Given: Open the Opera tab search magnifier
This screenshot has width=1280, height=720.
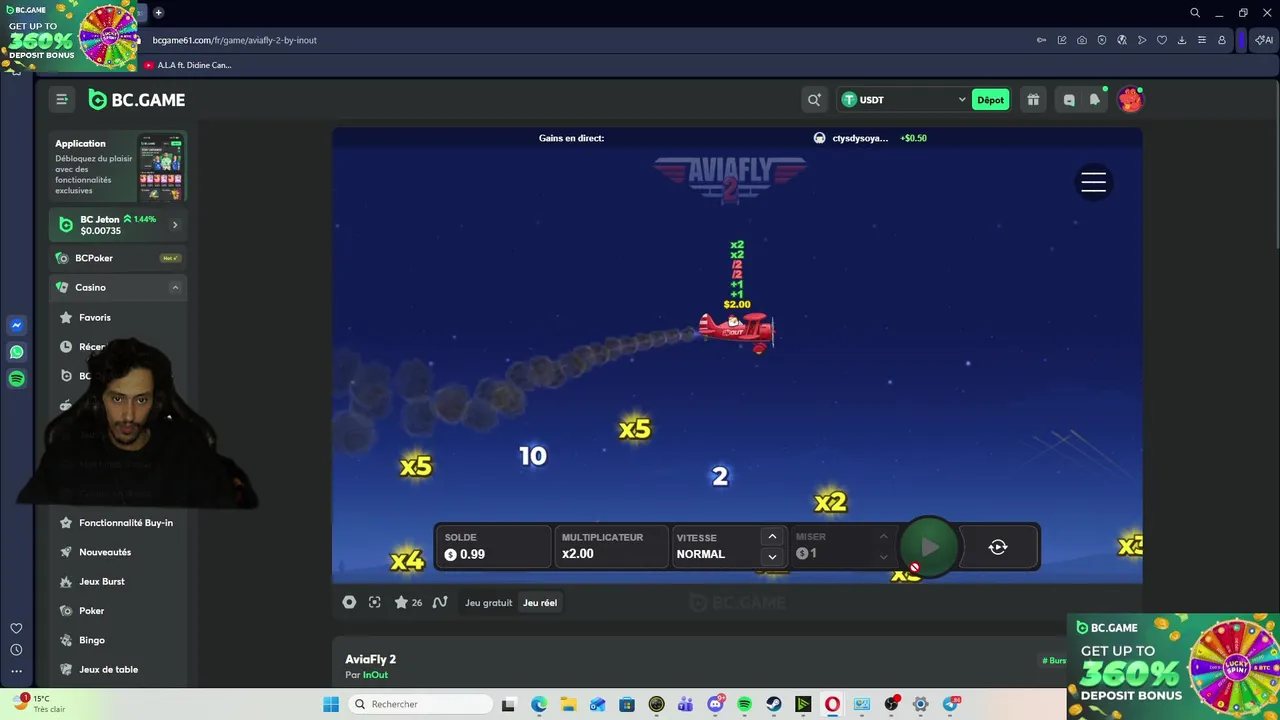Looking at the screenshot, I should pyautogui.click(x=1195, y=12).
